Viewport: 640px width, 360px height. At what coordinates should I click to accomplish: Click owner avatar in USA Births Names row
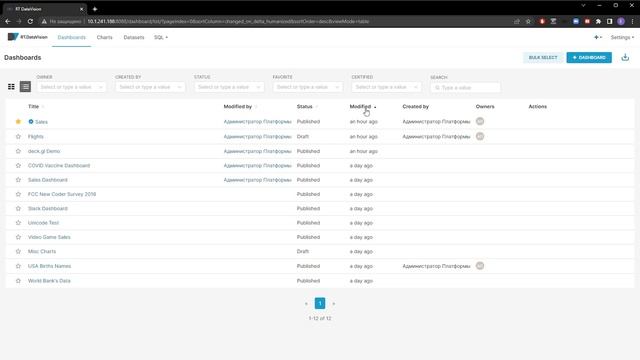point(480,266)
